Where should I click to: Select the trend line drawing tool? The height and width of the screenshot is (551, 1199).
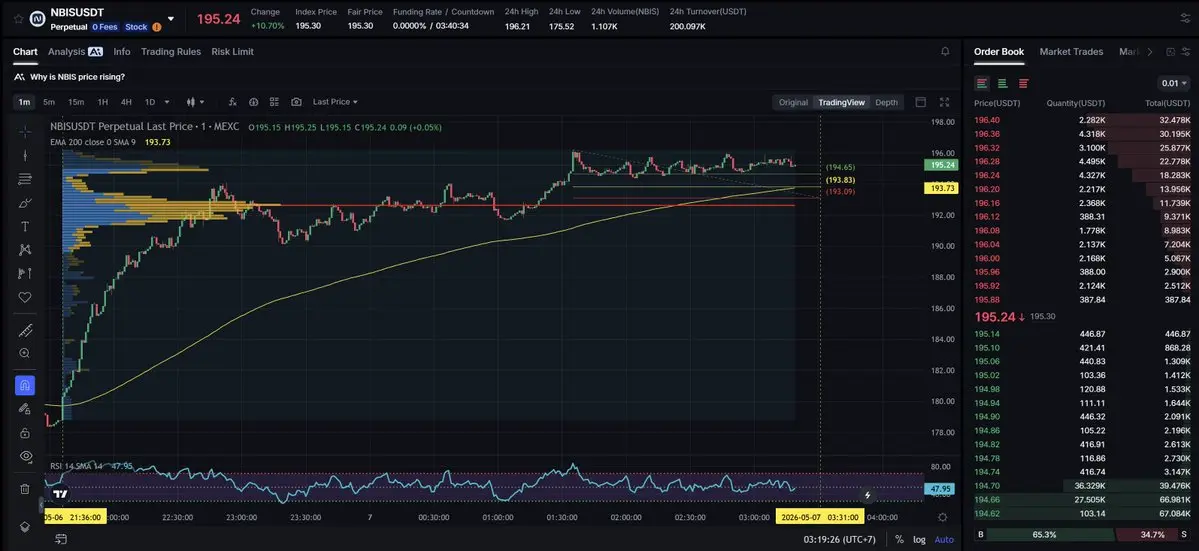click(24, 155)
